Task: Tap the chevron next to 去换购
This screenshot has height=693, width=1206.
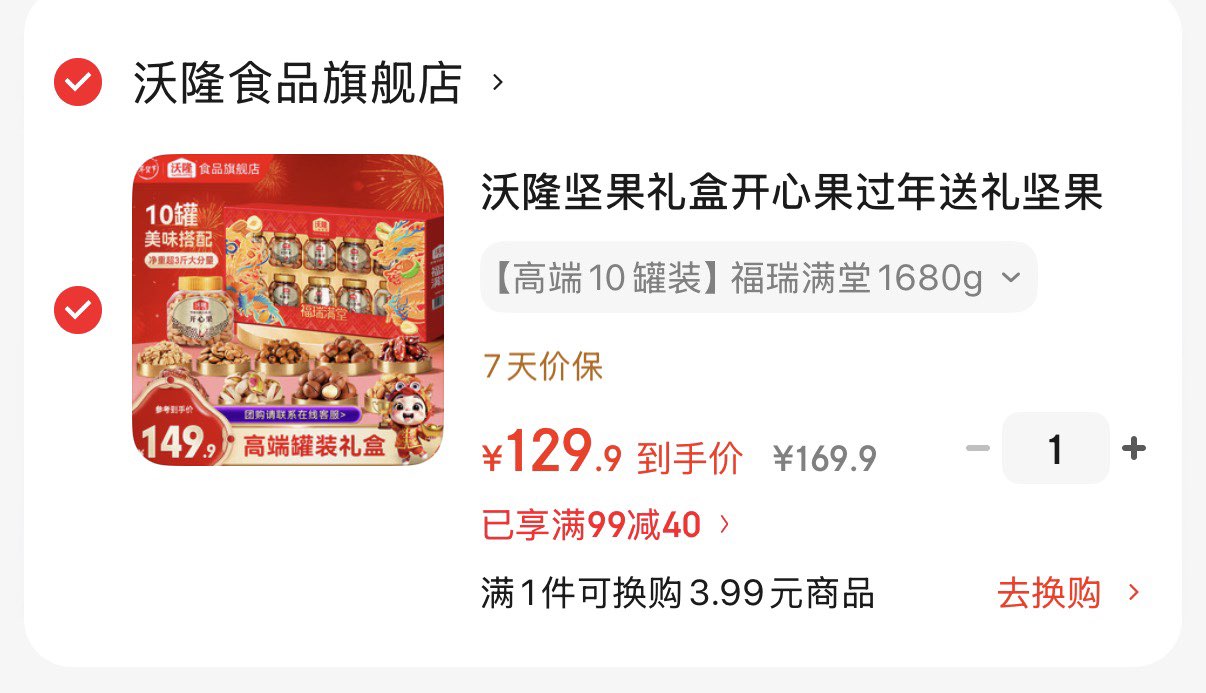Action: pos(1133,593)
